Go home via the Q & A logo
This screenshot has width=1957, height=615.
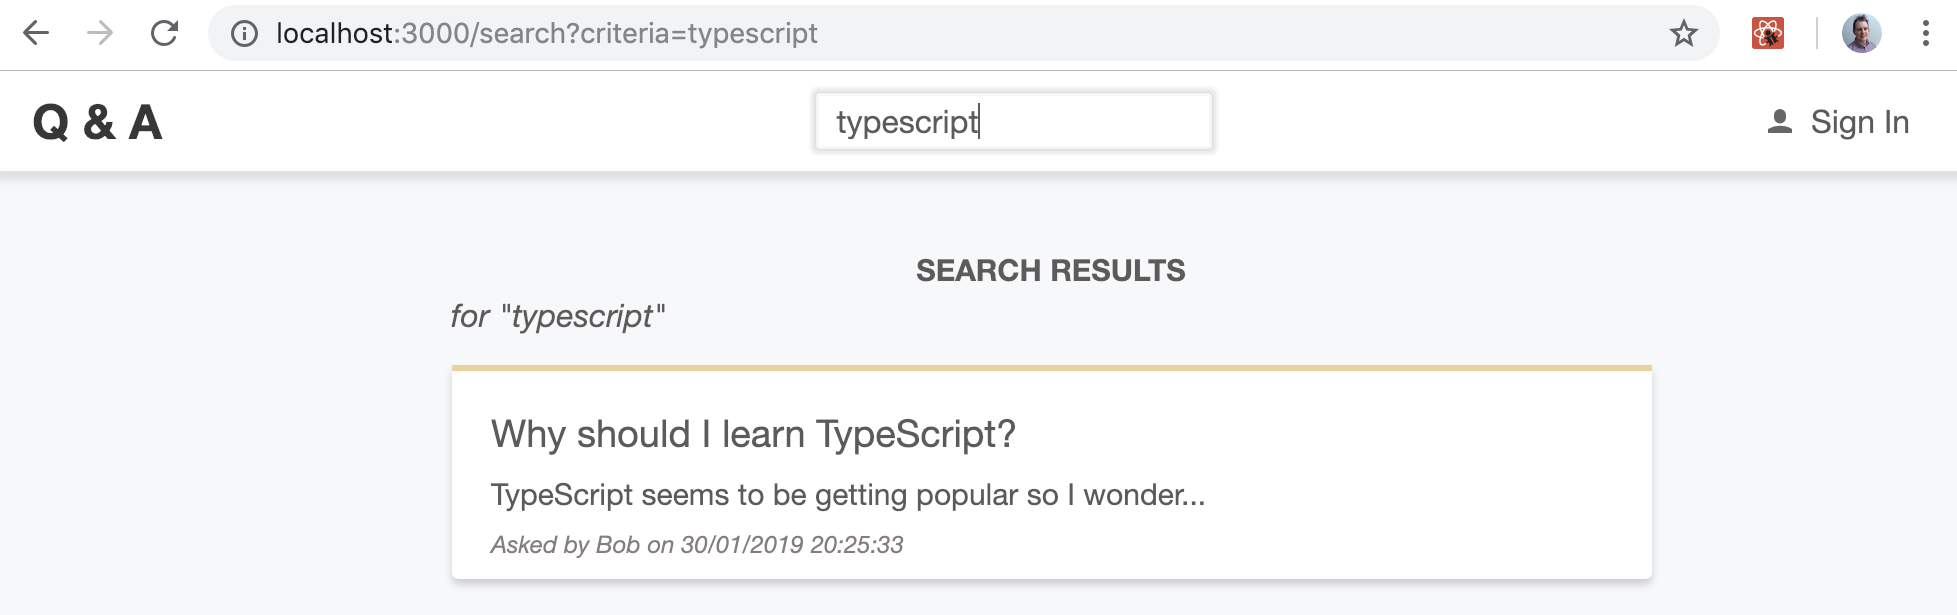[x=97, y=123]
